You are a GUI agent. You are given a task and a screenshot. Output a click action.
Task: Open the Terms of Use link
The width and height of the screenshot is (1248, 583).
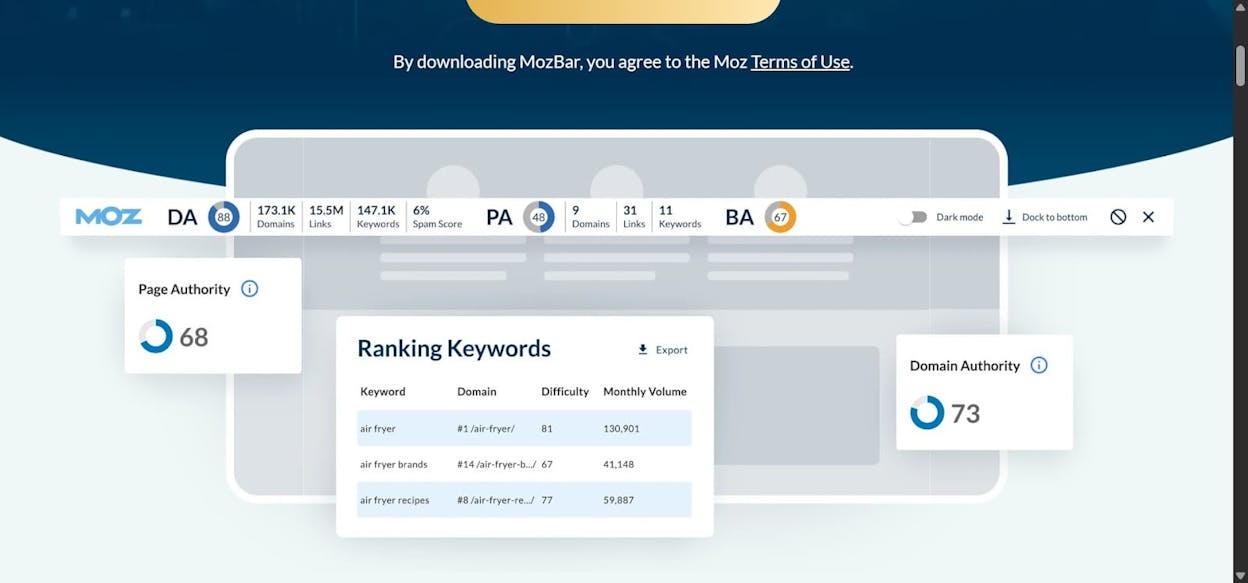pos(800,62)
